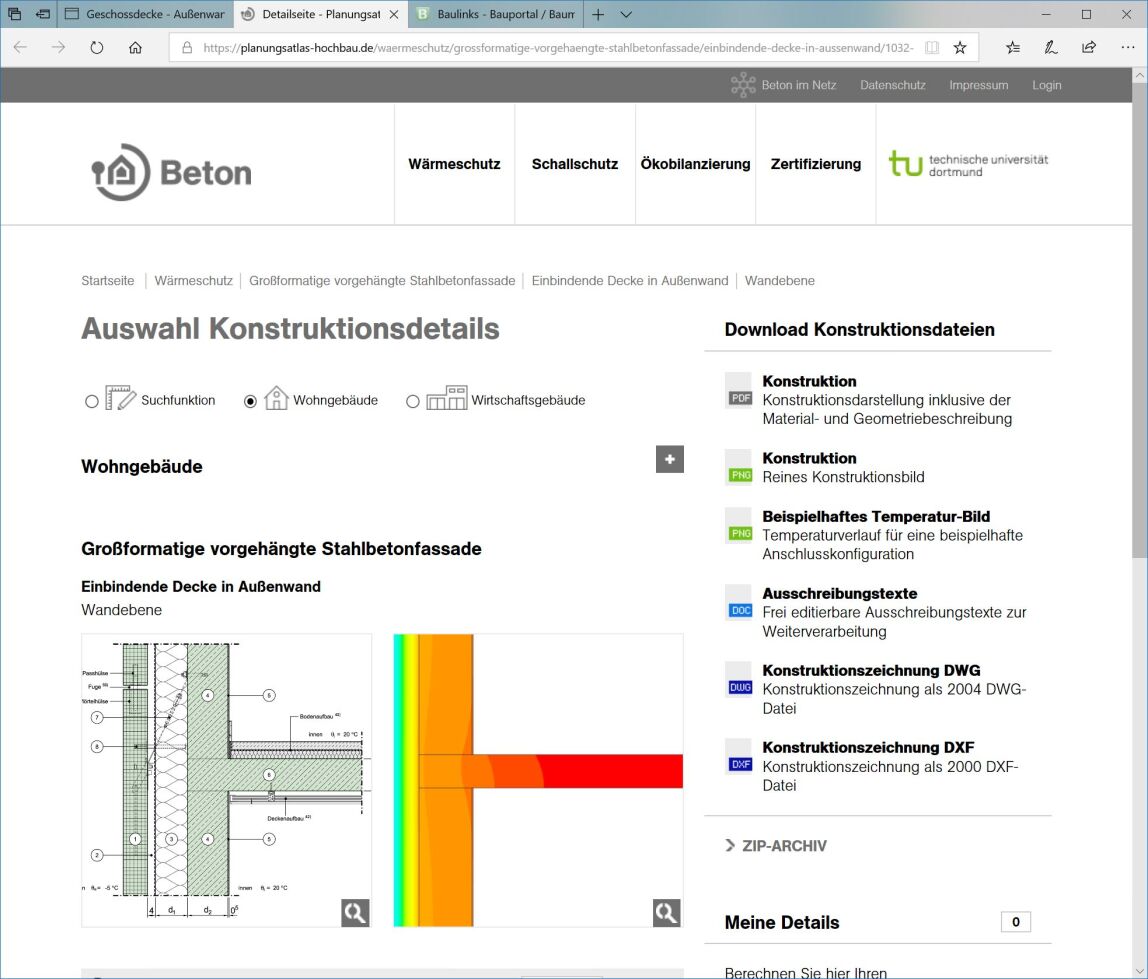Expand the Wohngebäude section with plus button
This screenshot has width=1148, height=979.
(669, 459)
